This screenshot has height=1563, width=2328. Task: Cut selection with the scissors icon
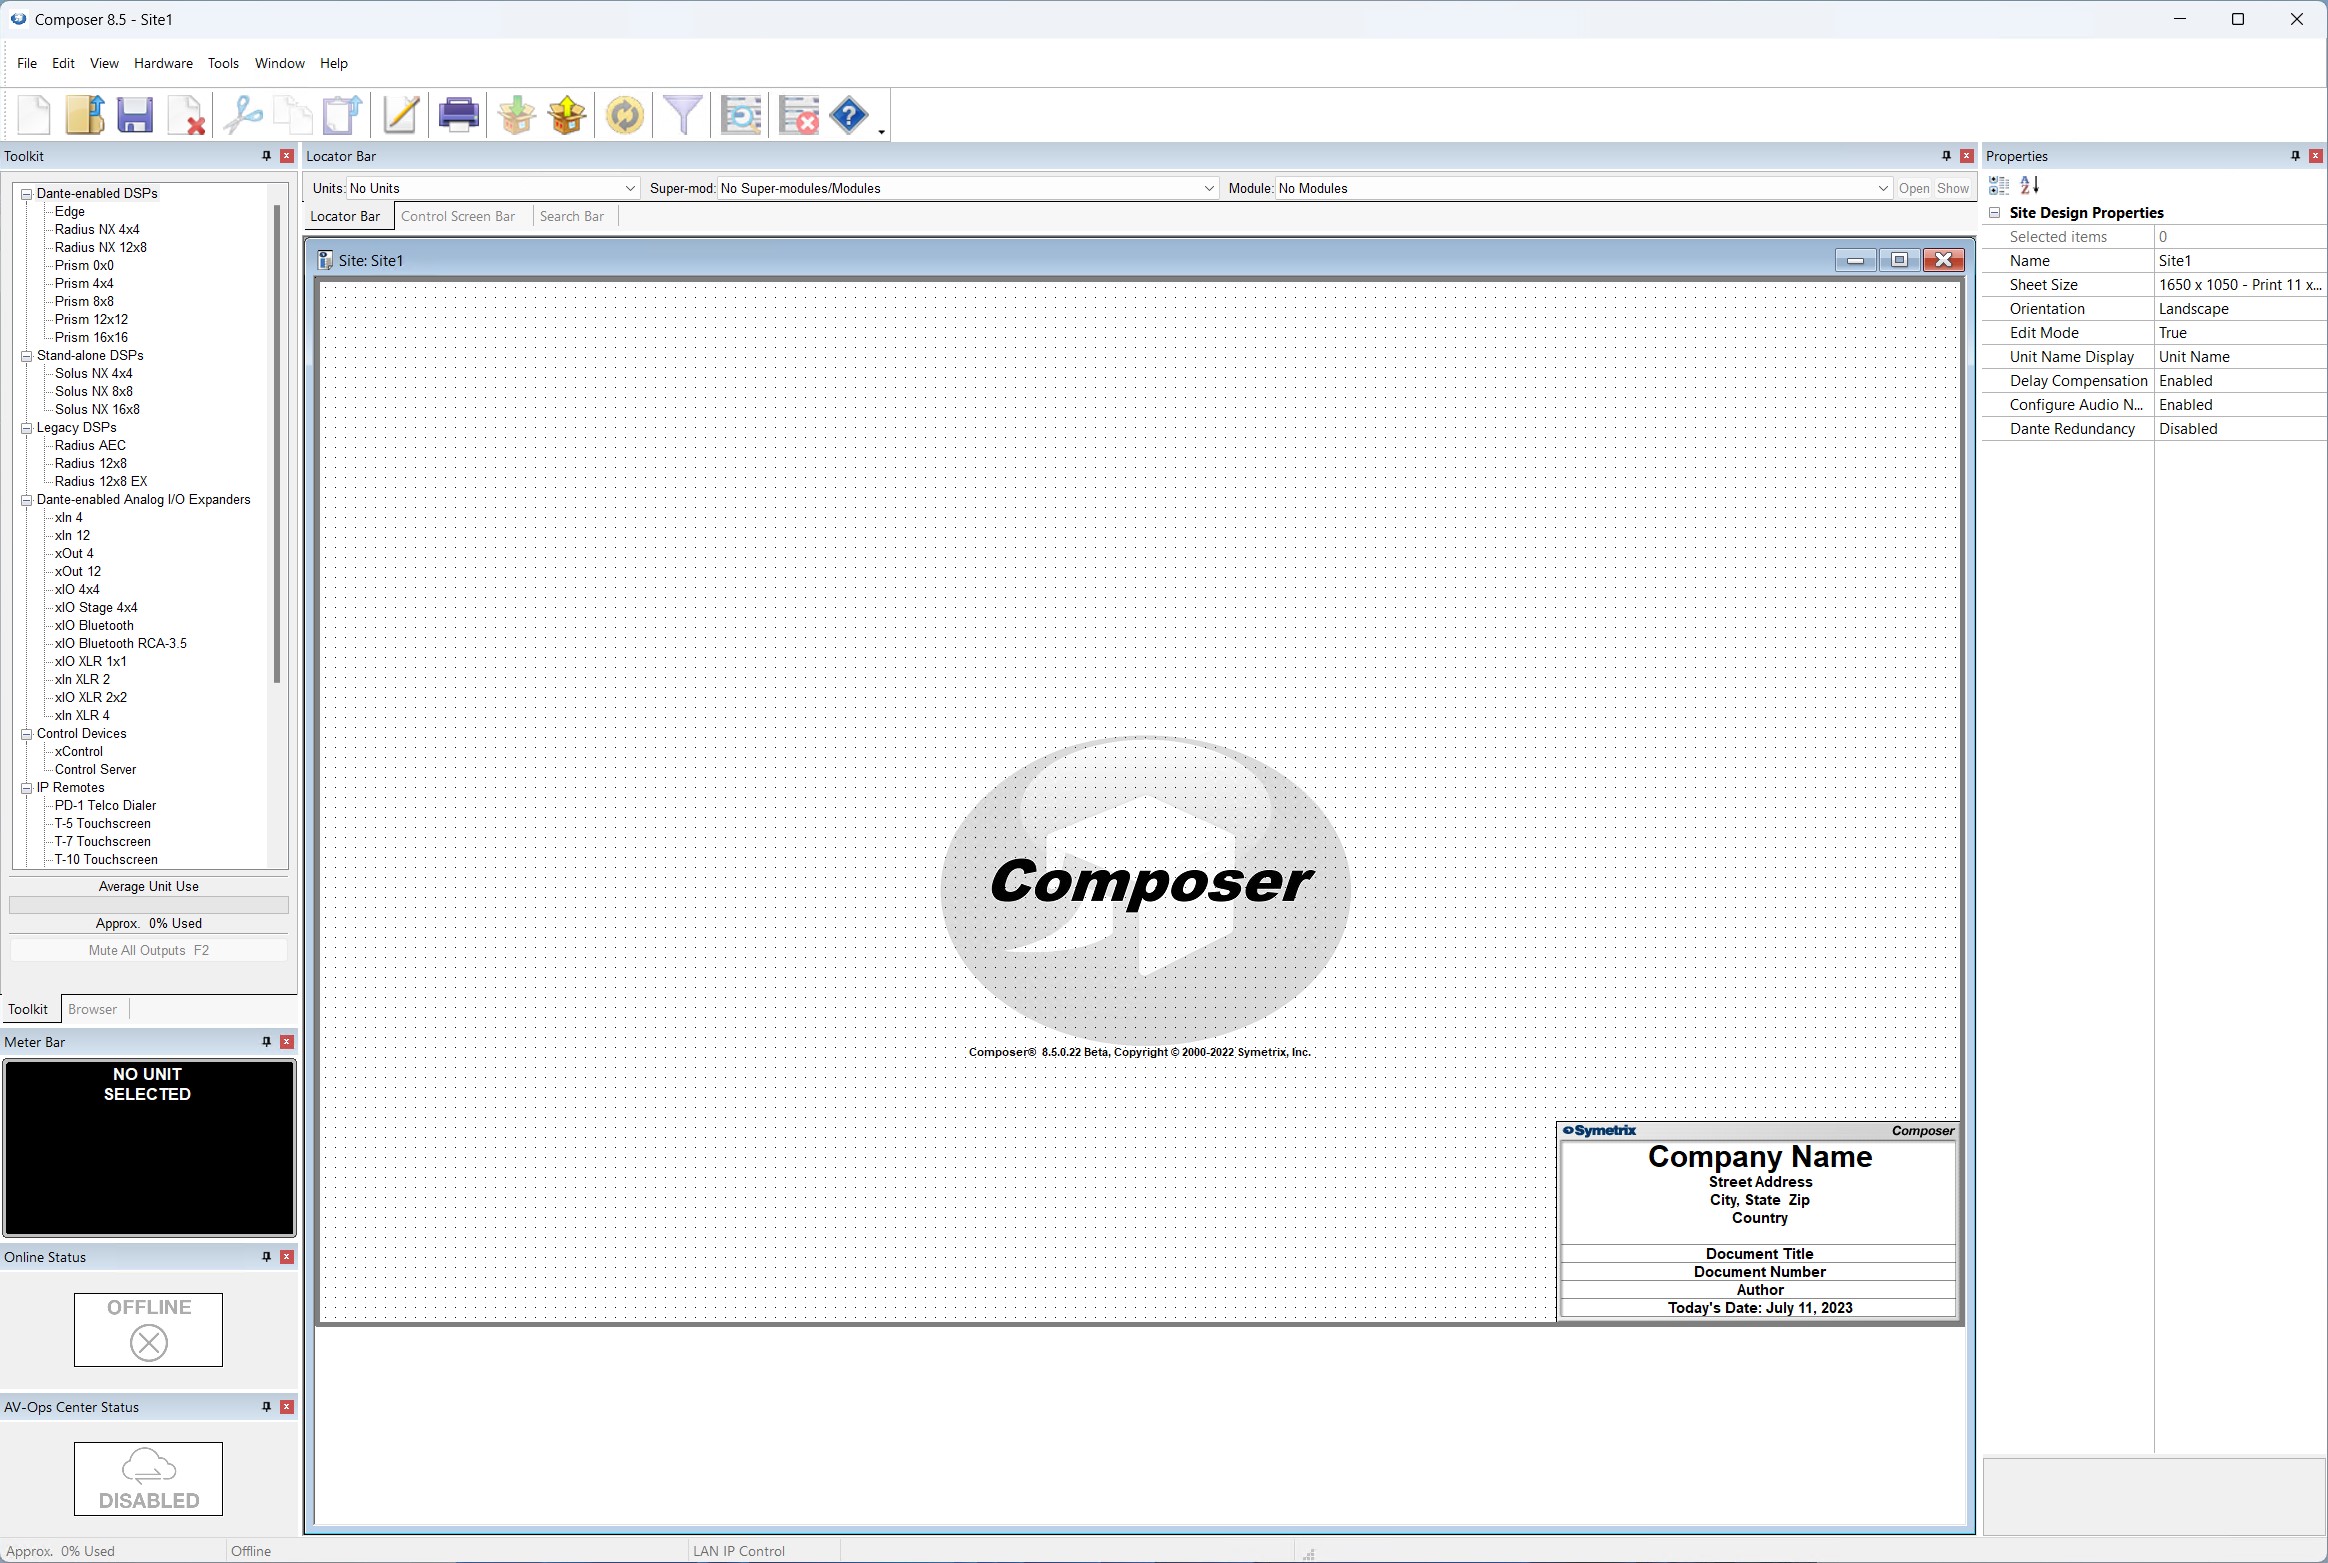[x=243, y=115]
